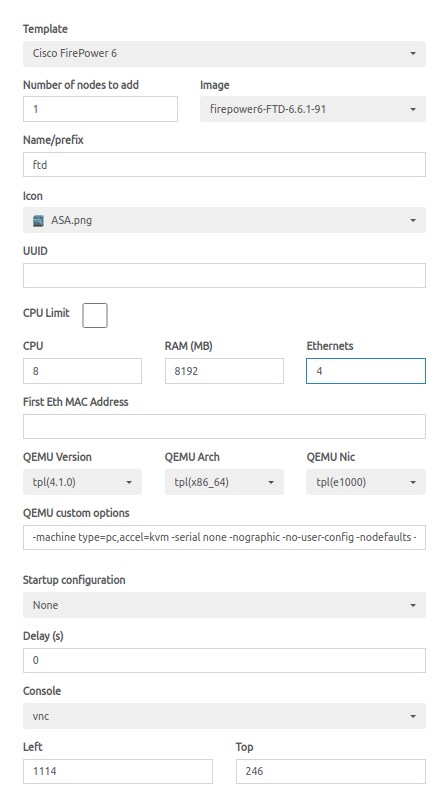This screenshot has width=447, height=787.
Task: Expand the Startup configuration dropdown
Action: point(224,605)
